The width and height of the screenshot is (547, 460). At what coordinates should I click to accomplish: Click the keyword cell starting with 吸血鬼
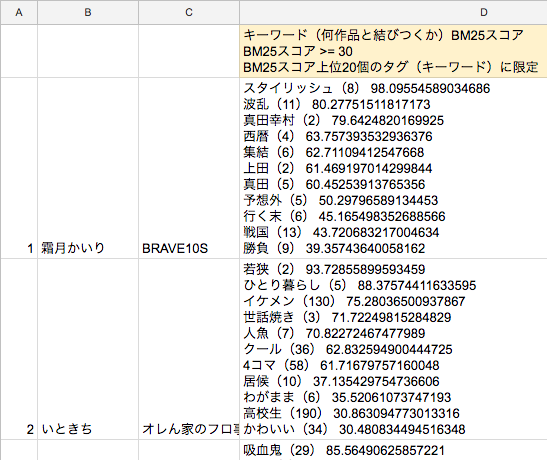pyautogui.click(x=393, y=450)
